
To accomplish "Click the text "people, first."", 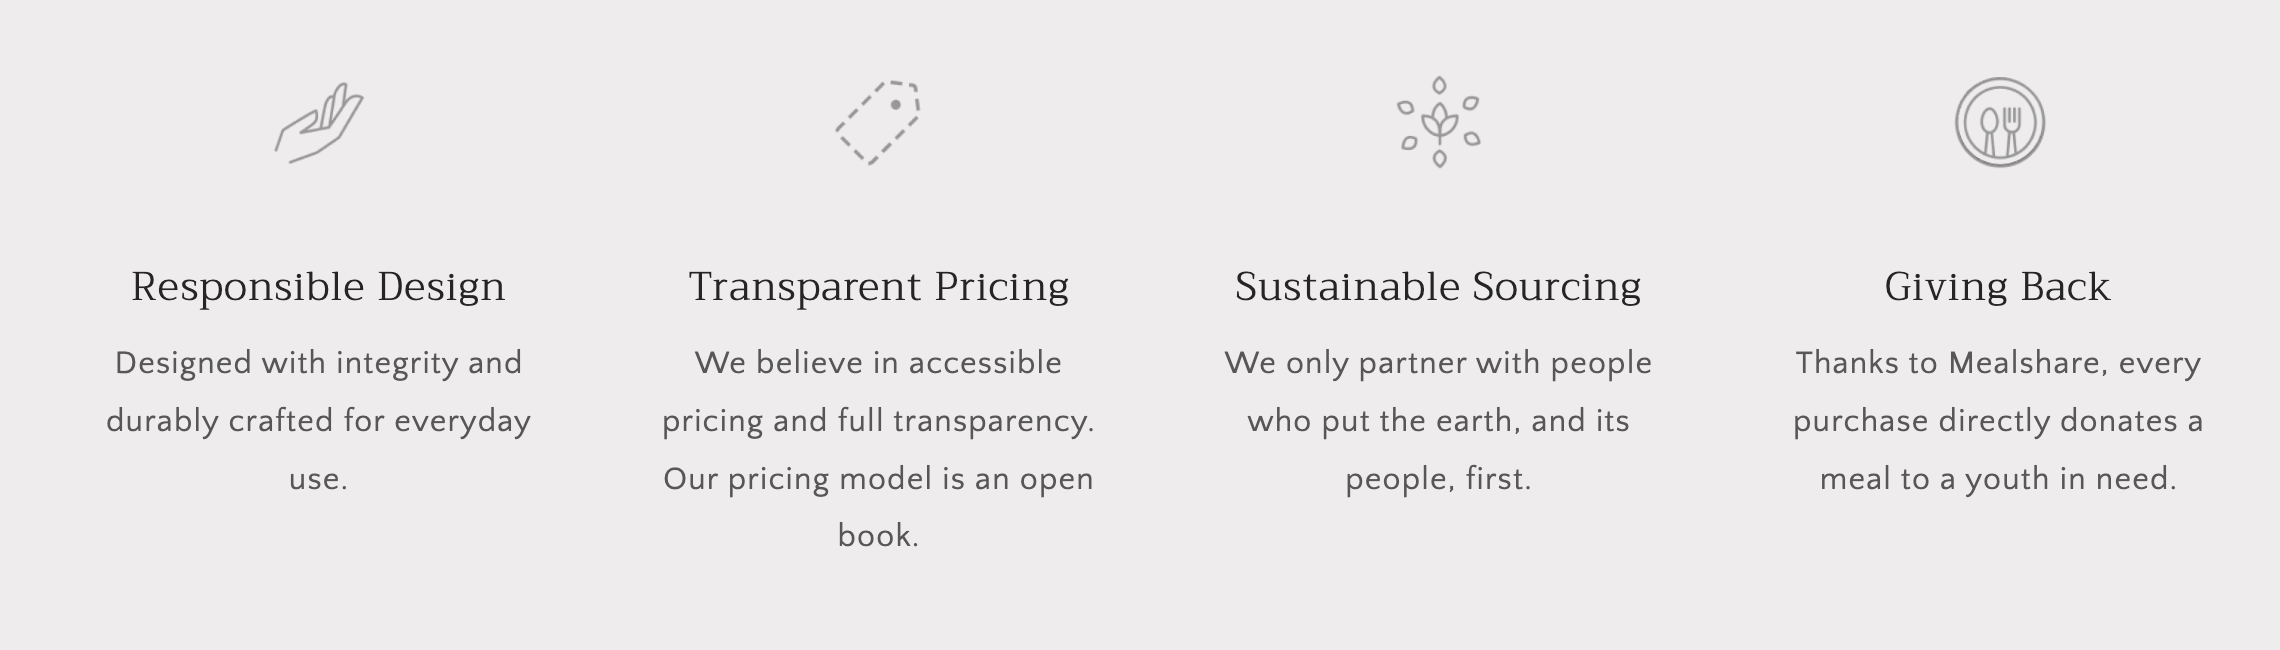I will point(1438,479).
